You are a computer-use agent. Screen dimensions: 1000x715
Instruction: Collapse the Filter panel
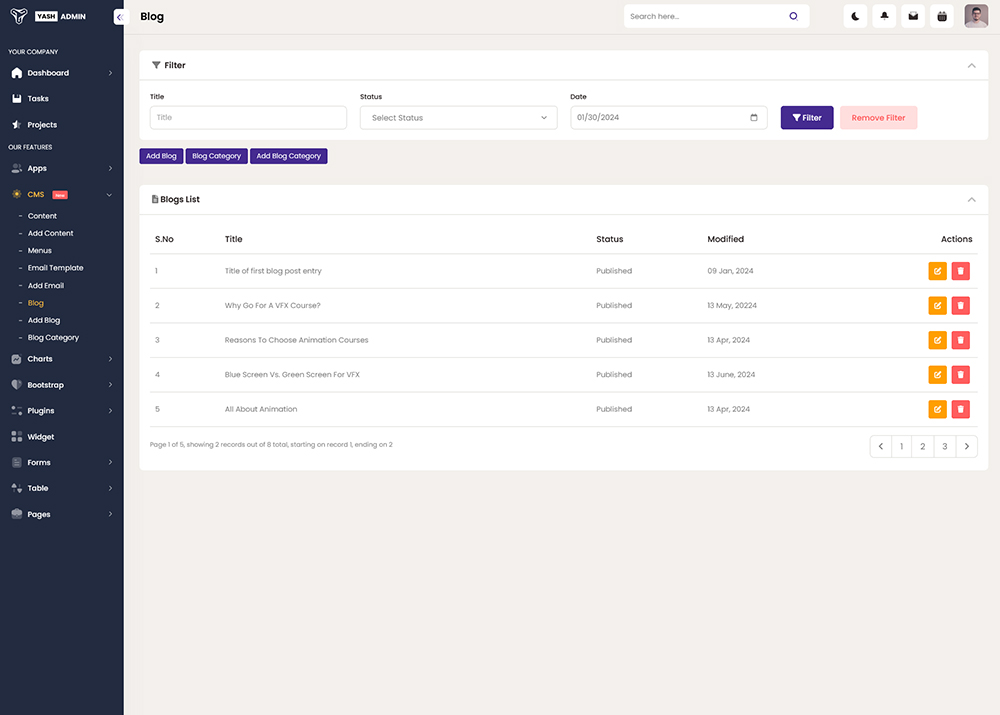tap(971, 66)
